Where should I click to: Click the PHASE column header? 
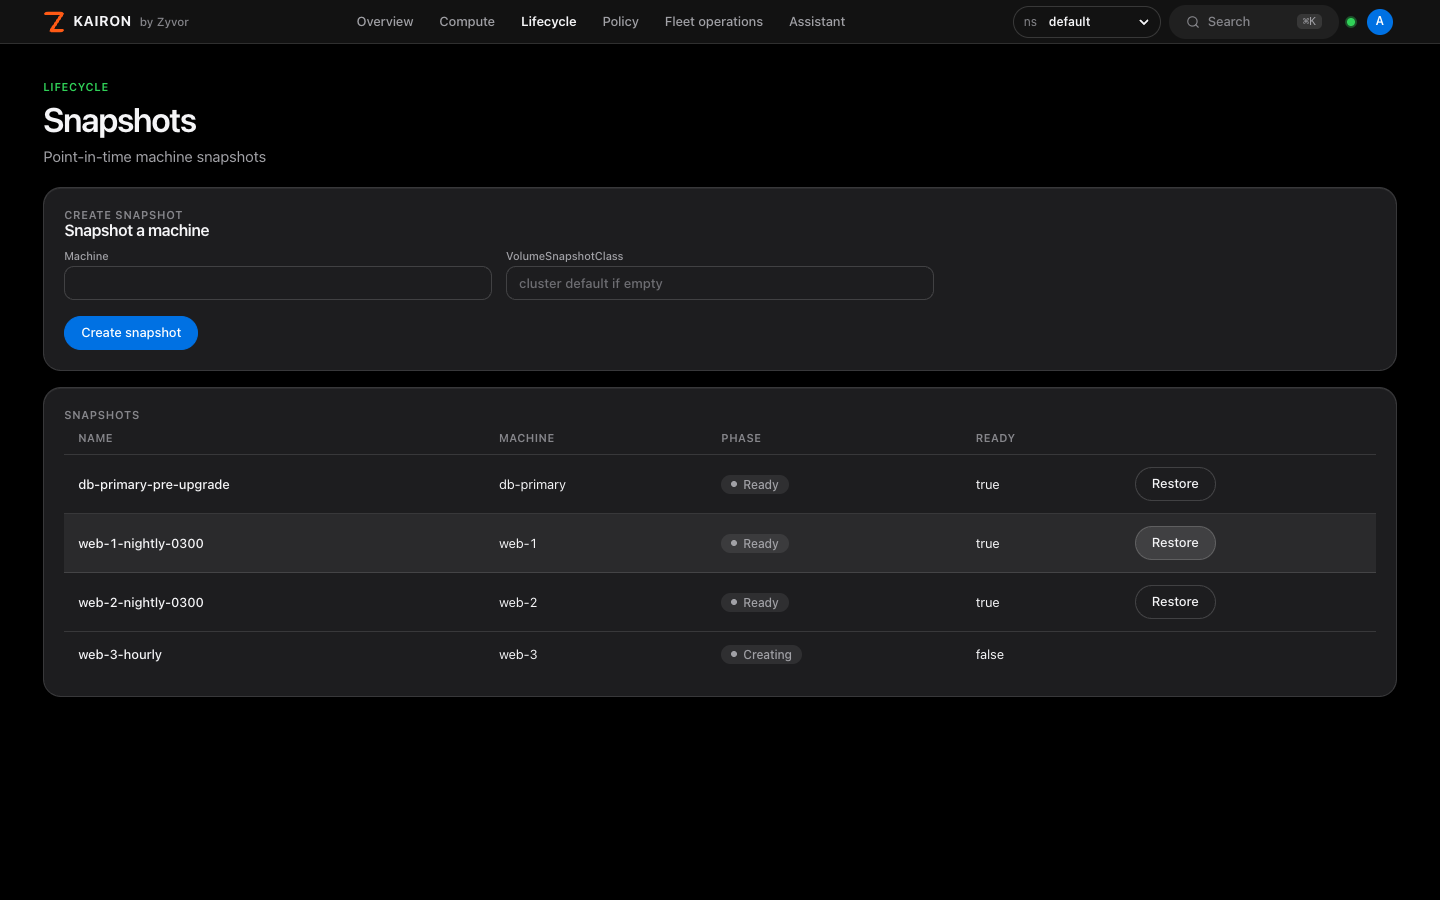[741, 438]
